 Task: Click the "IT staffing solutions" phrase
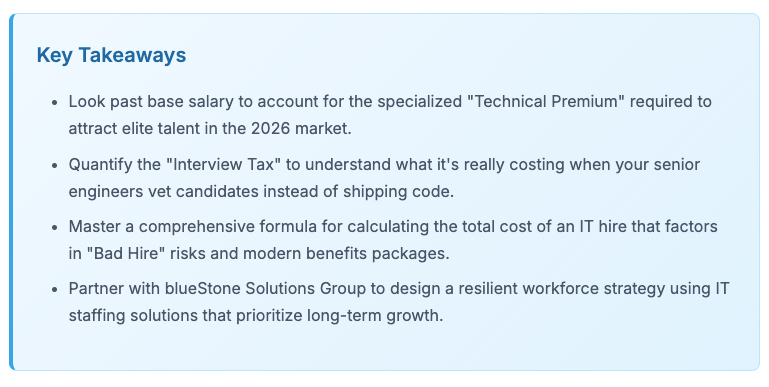(x=399, y=302)
